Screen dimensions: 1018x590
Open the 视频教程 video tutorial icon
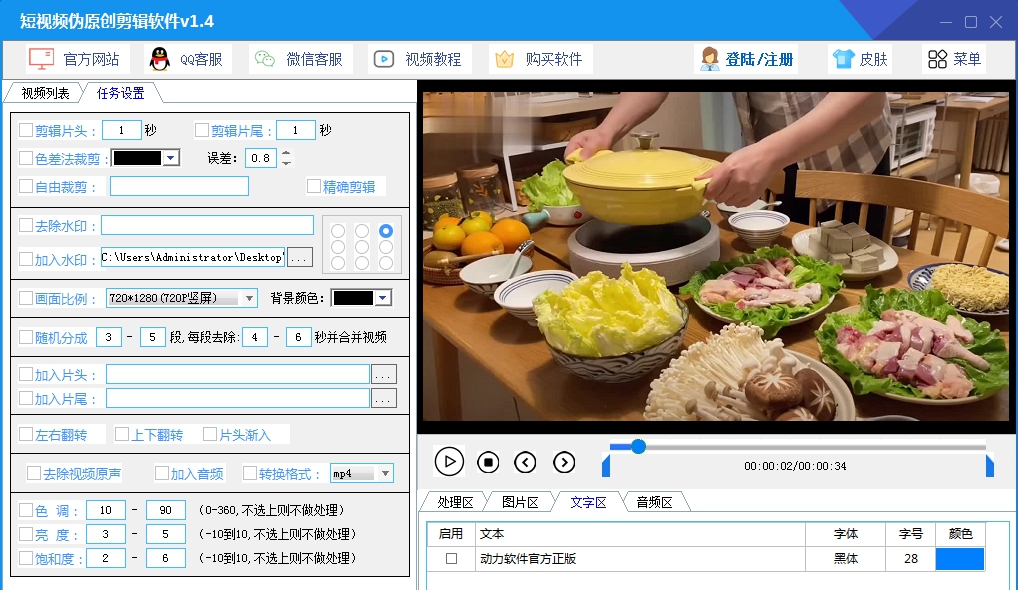tap(383, 59)
